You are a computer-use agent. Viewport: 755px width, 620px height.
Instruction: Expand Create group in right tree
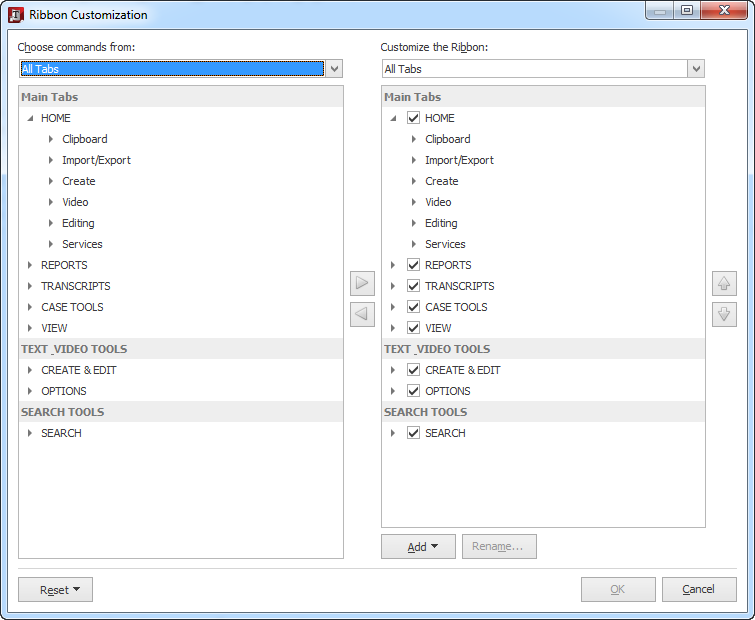coord(414,181)
